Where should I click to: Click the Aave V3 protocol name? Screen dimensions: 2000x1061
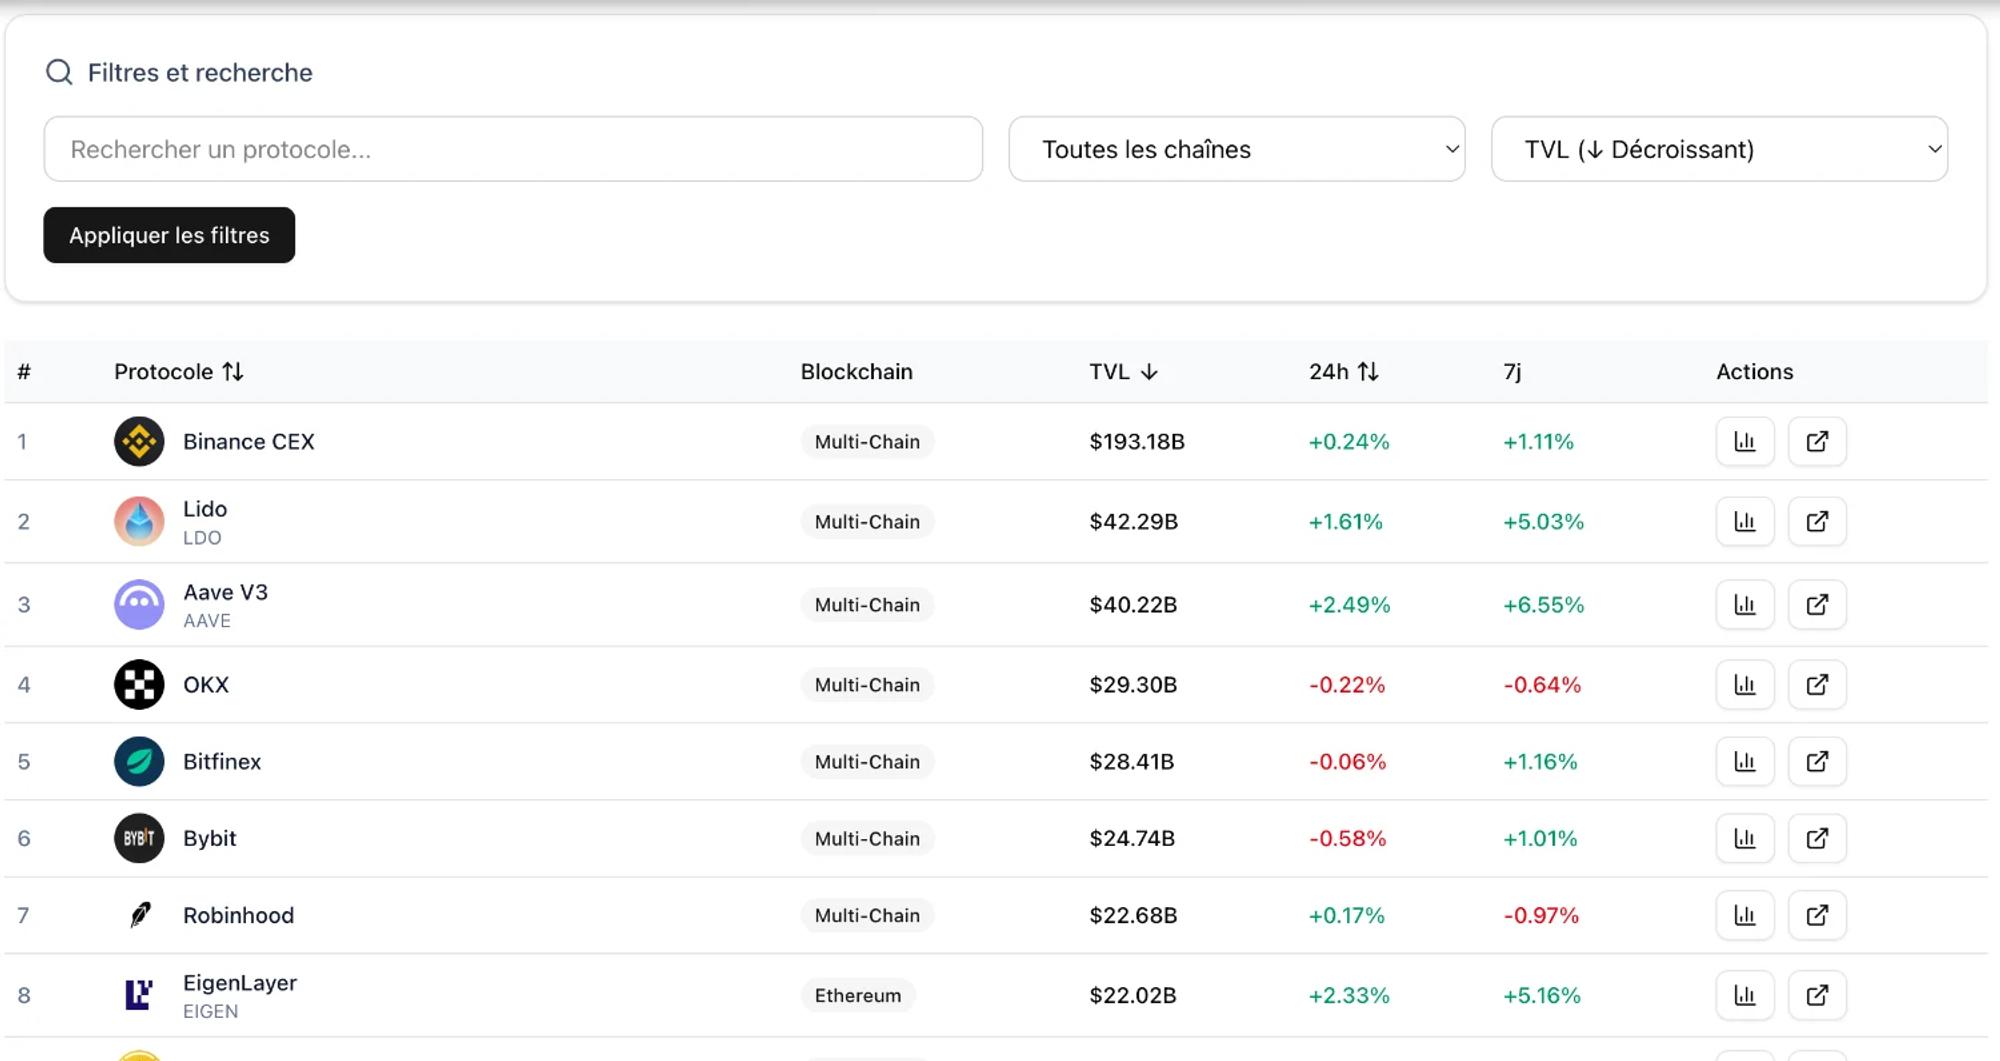coord(225,592)
